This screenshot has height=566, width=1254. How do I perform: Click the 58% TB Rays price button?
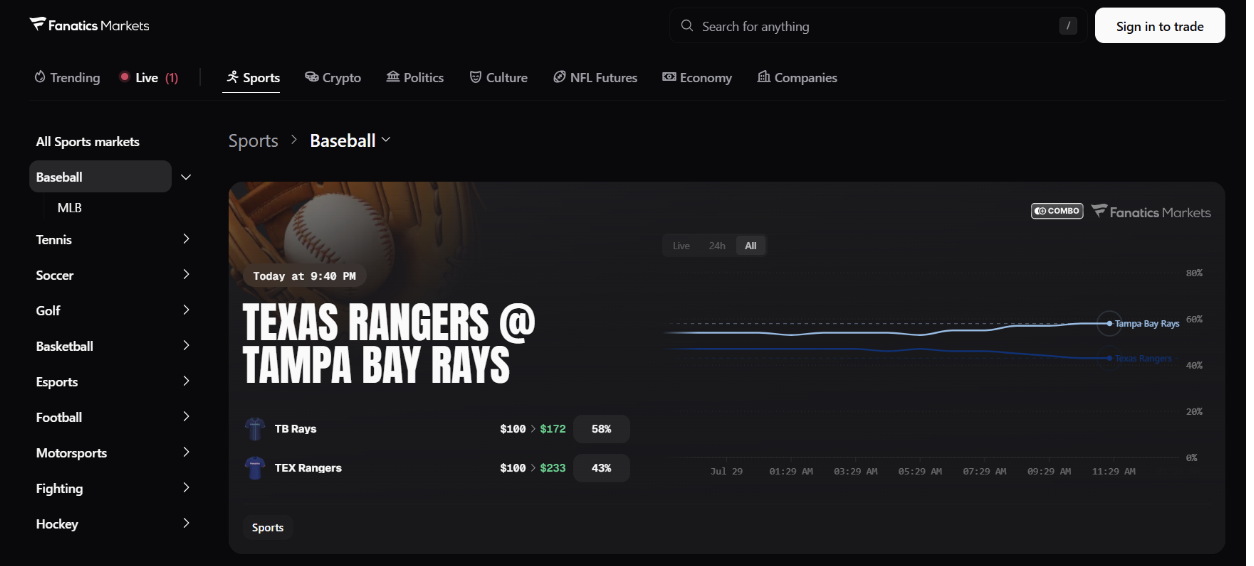point(601,429)
